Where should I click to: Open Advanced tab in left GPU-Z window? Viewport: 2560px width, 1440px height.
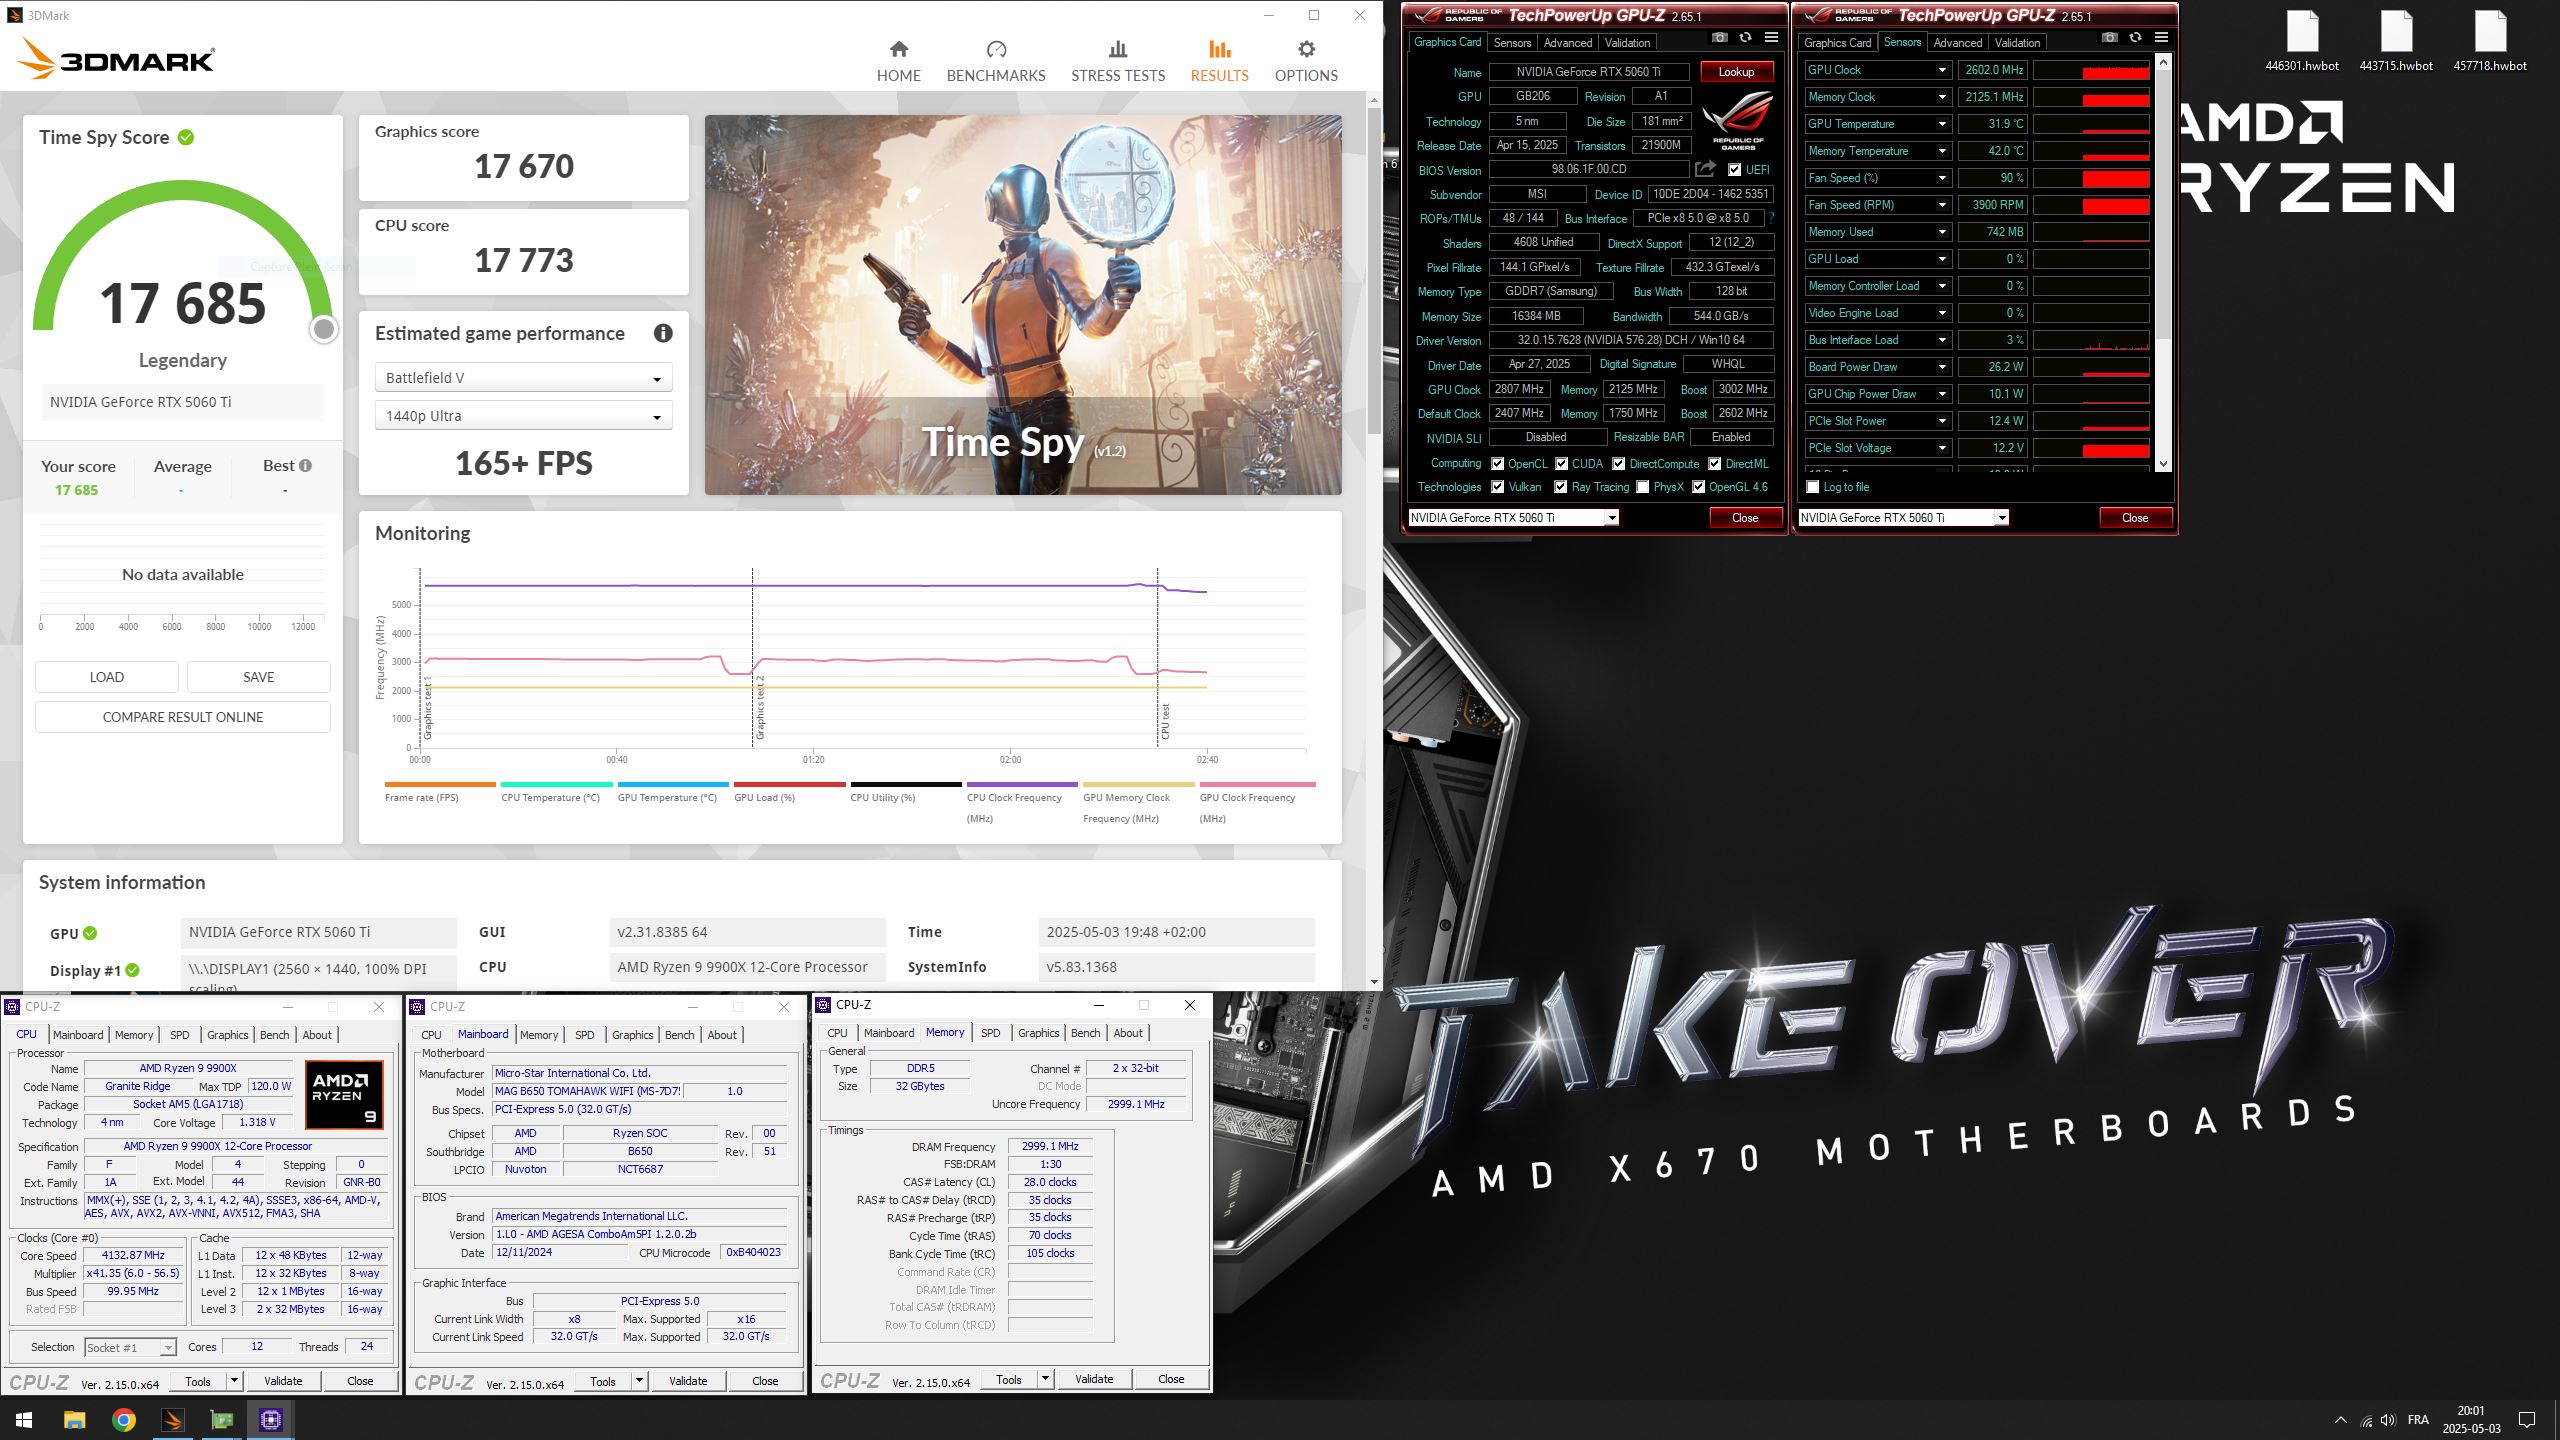tap(1567, 43)
